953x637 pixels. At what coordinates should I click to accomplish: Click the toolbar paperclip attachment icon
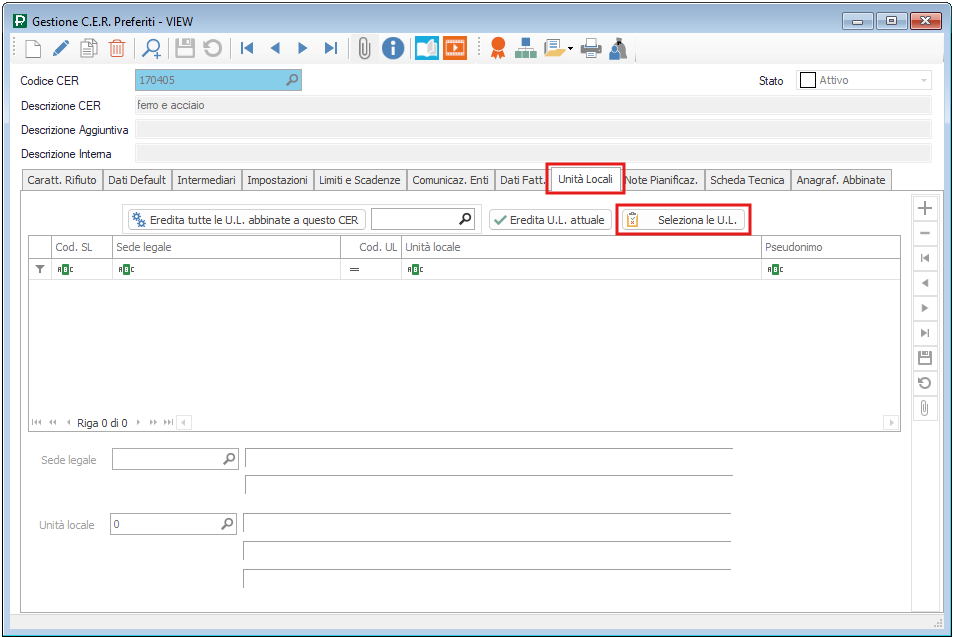click(364, 48)
